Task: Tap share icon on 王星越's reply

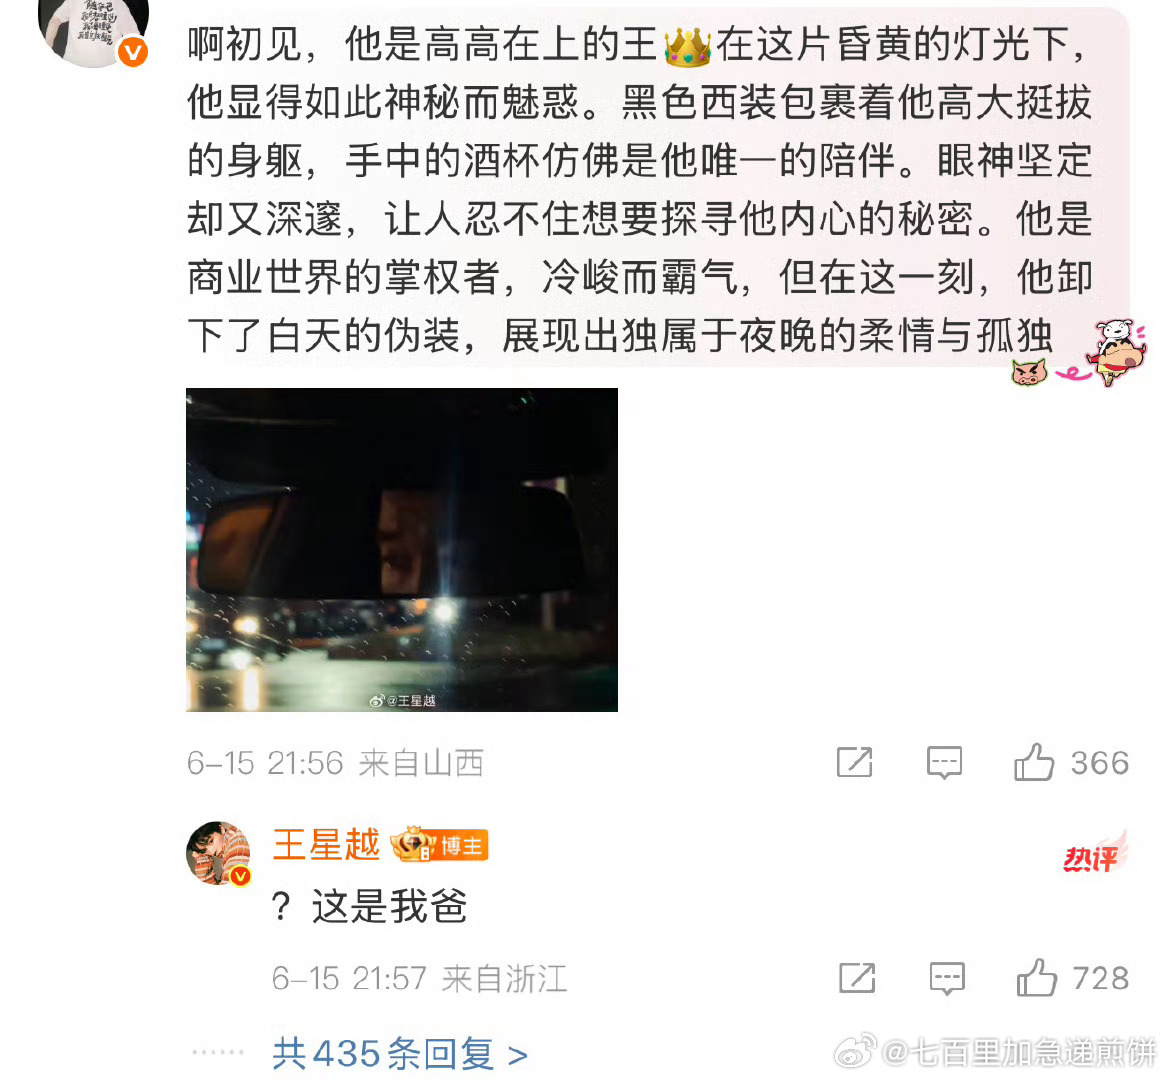Action: tap(857, 977)
